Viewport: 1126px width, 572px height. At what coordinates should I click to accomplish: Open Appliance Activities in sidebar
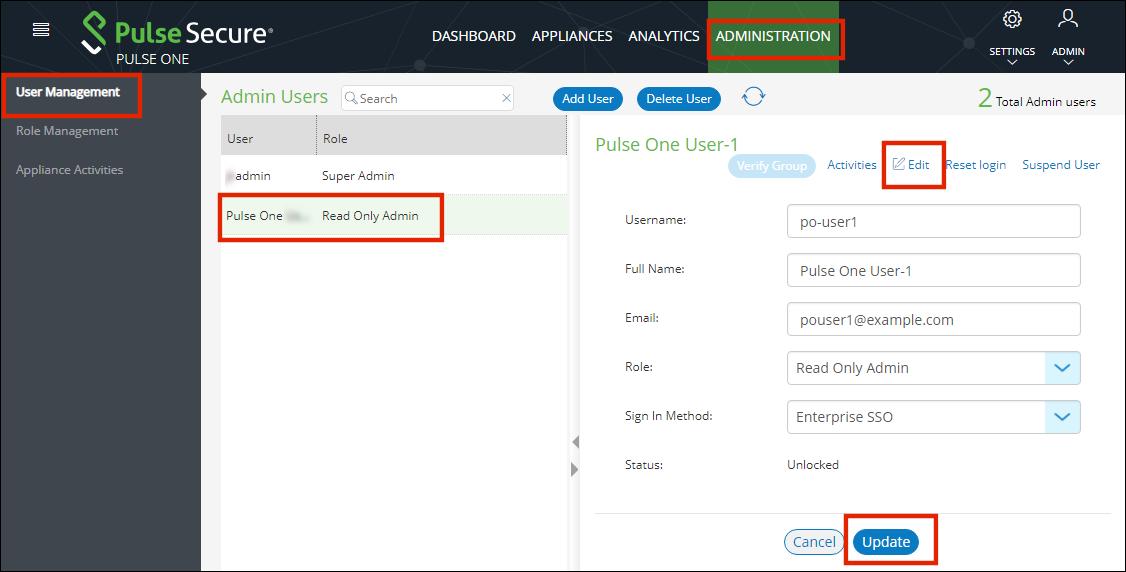click(x=70, y=170)
